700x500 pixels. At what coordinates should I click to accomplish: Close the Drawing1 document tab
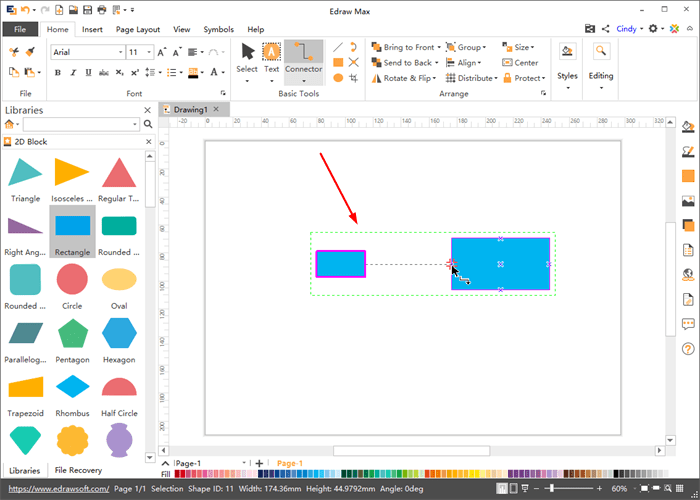point(216,109)
